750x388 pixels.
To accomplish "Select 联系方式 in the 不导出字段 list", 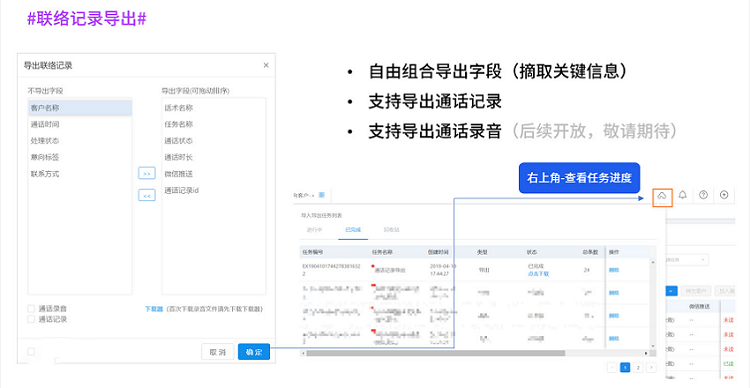I will point(80,174).
